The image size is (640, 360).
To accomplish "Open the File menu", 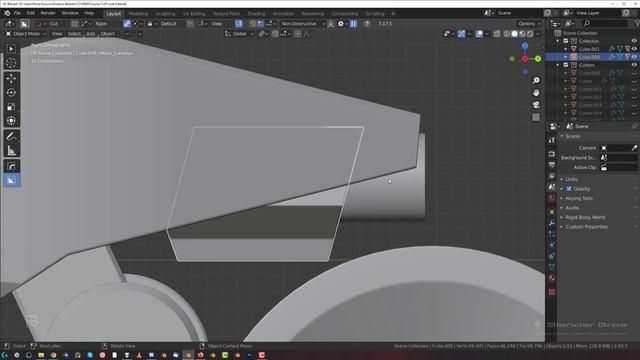I will click(x=17, y=13).
